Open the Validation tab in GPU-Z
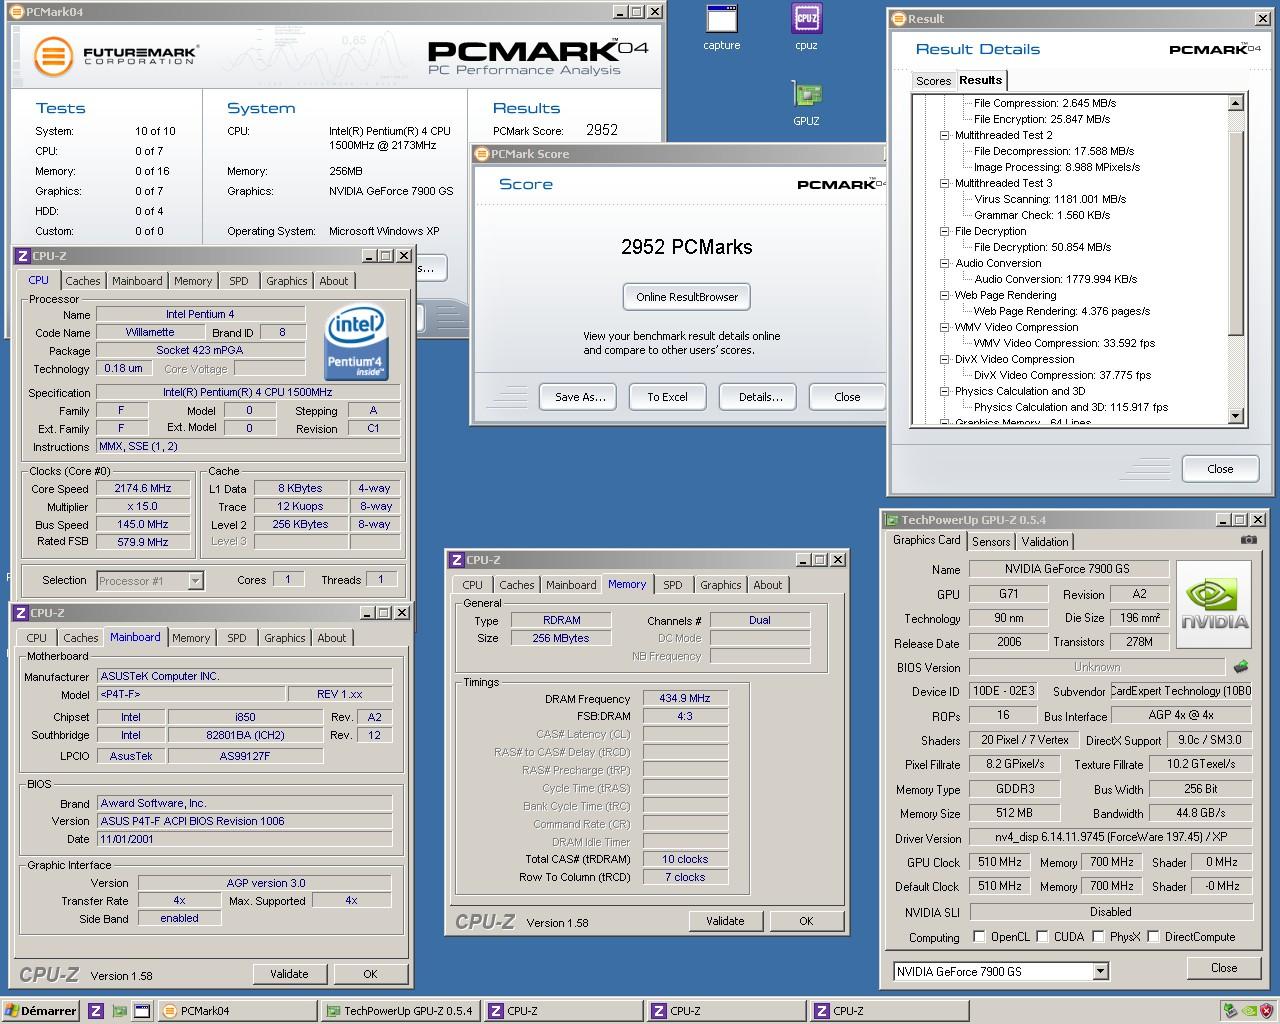The image size is (1280, 1024). pos(1045,542)
